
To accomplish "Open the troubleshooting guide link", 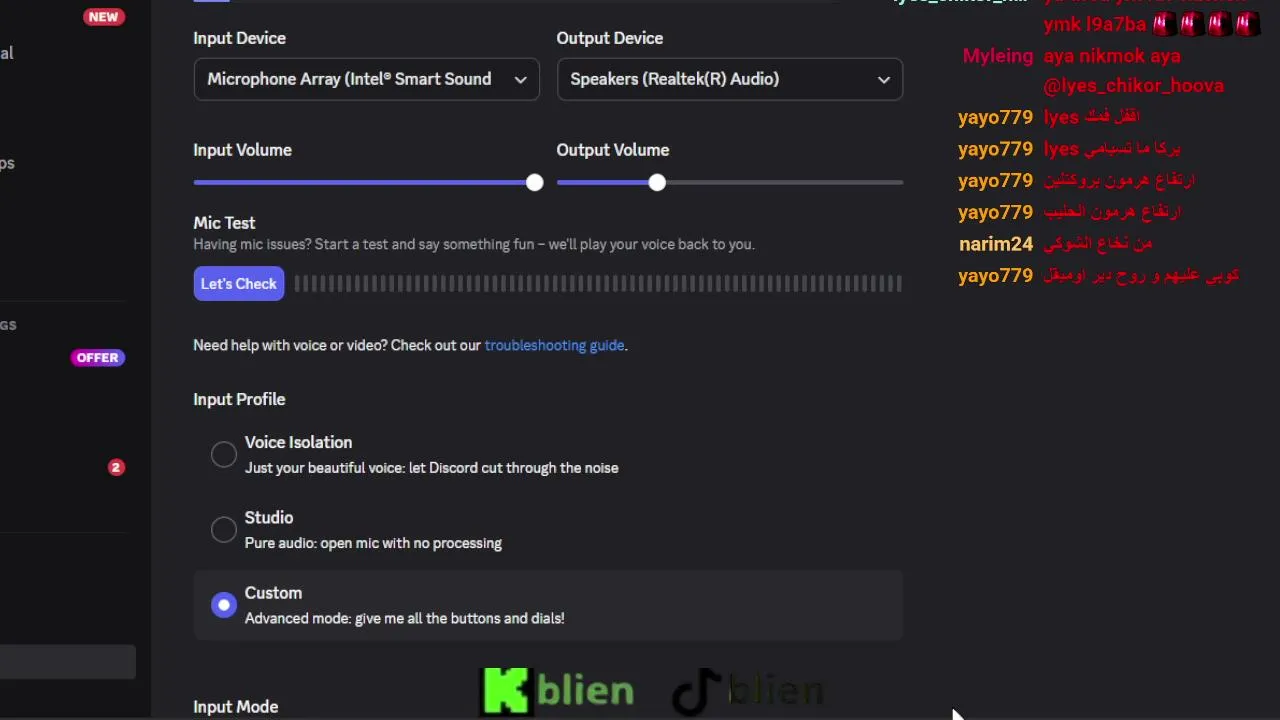I will click(554, 345).
